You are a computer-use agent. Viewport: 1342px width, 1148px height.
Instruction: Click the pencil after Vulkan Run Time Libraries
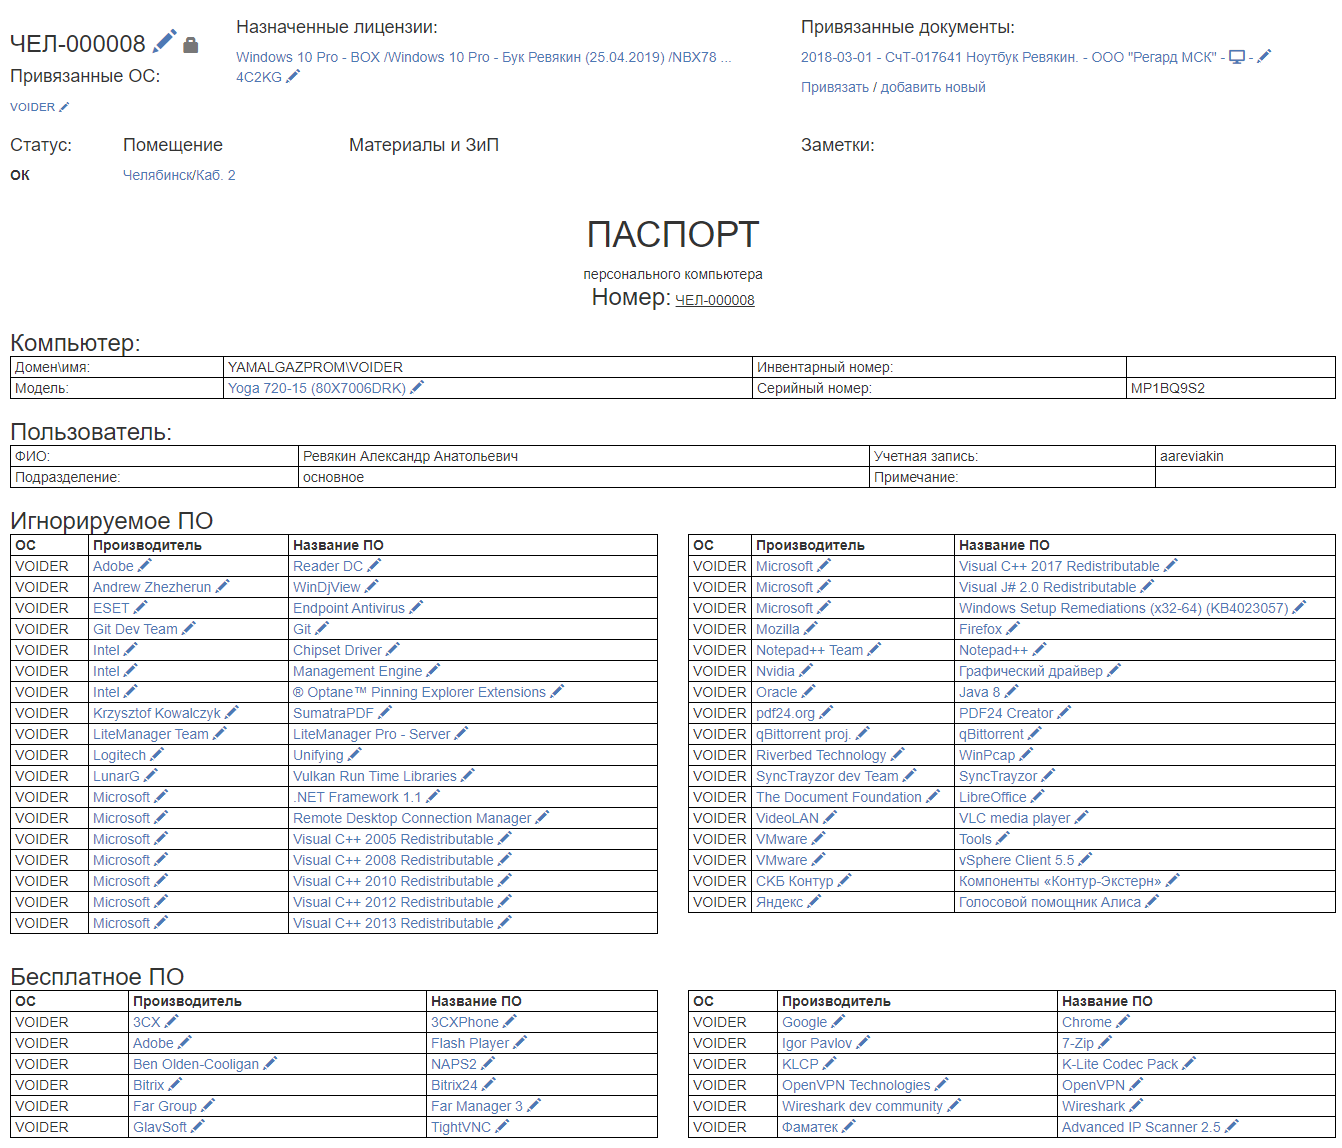467,776
